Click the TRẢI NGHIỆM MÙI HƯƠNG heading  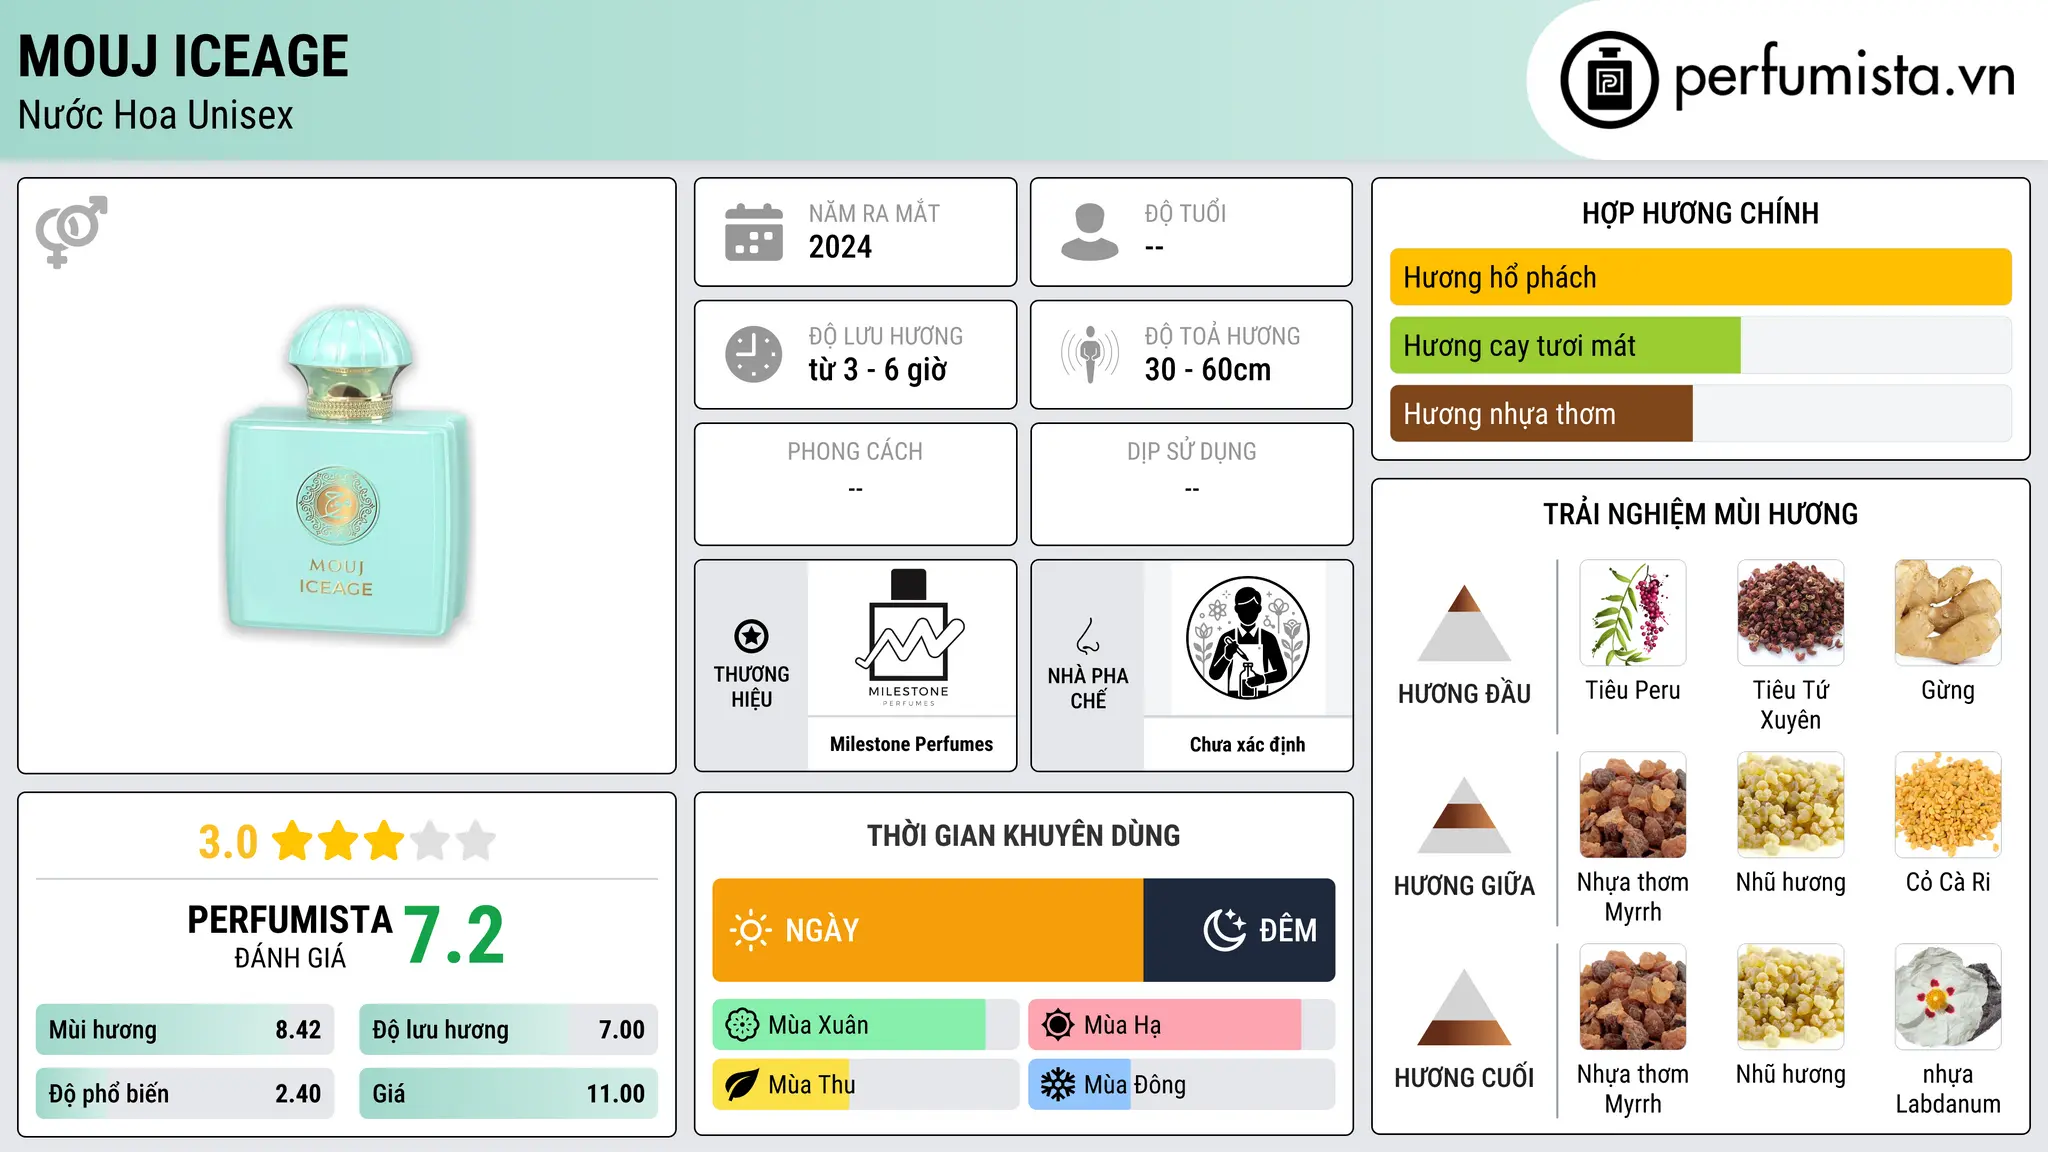coord(1700,514)
